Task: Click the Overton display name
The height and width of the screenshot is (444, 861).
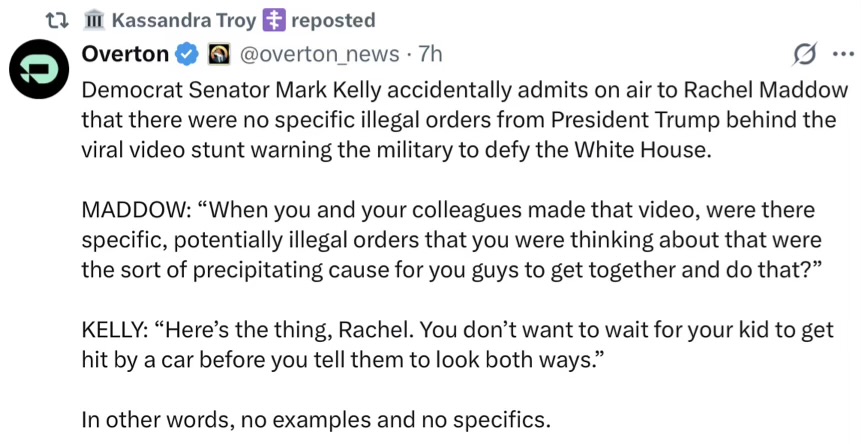Action: pyautogui.click(x=125, y=52)
